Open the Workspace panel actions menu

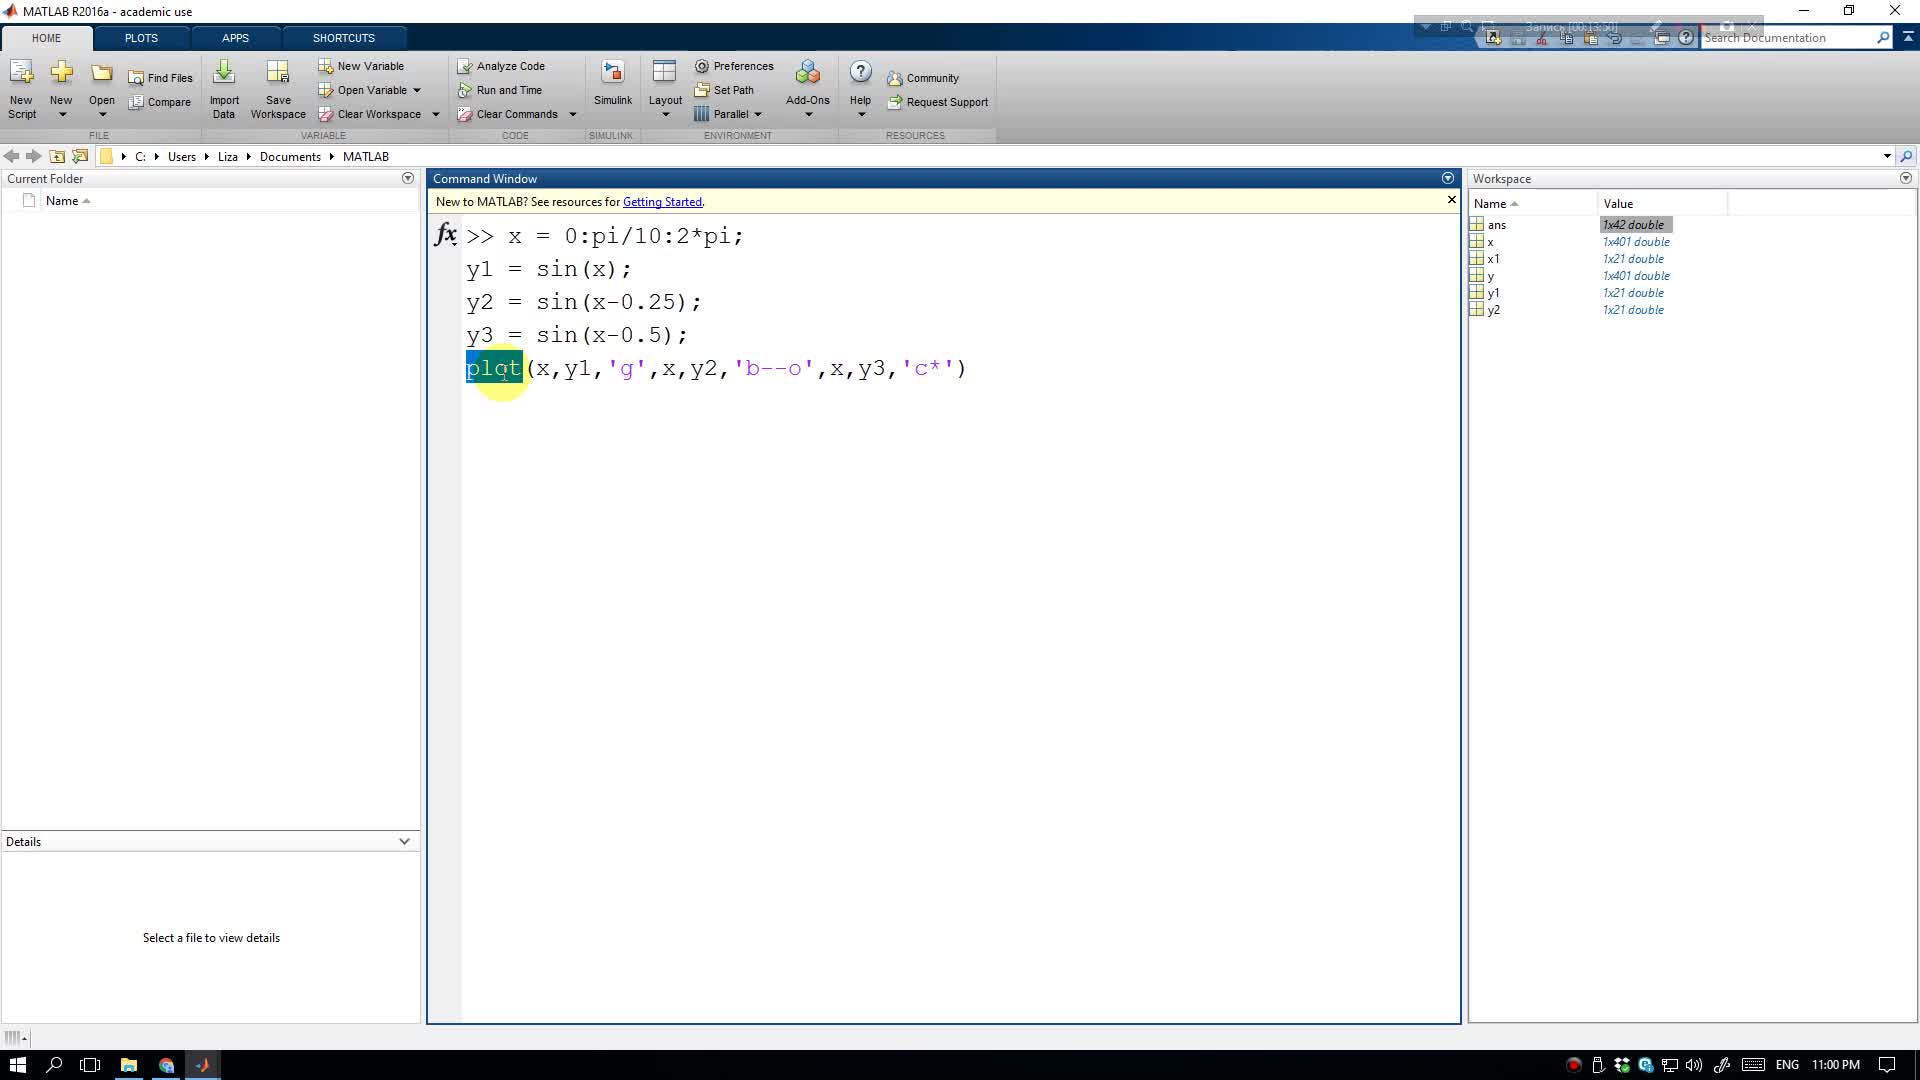[1906, 178]
